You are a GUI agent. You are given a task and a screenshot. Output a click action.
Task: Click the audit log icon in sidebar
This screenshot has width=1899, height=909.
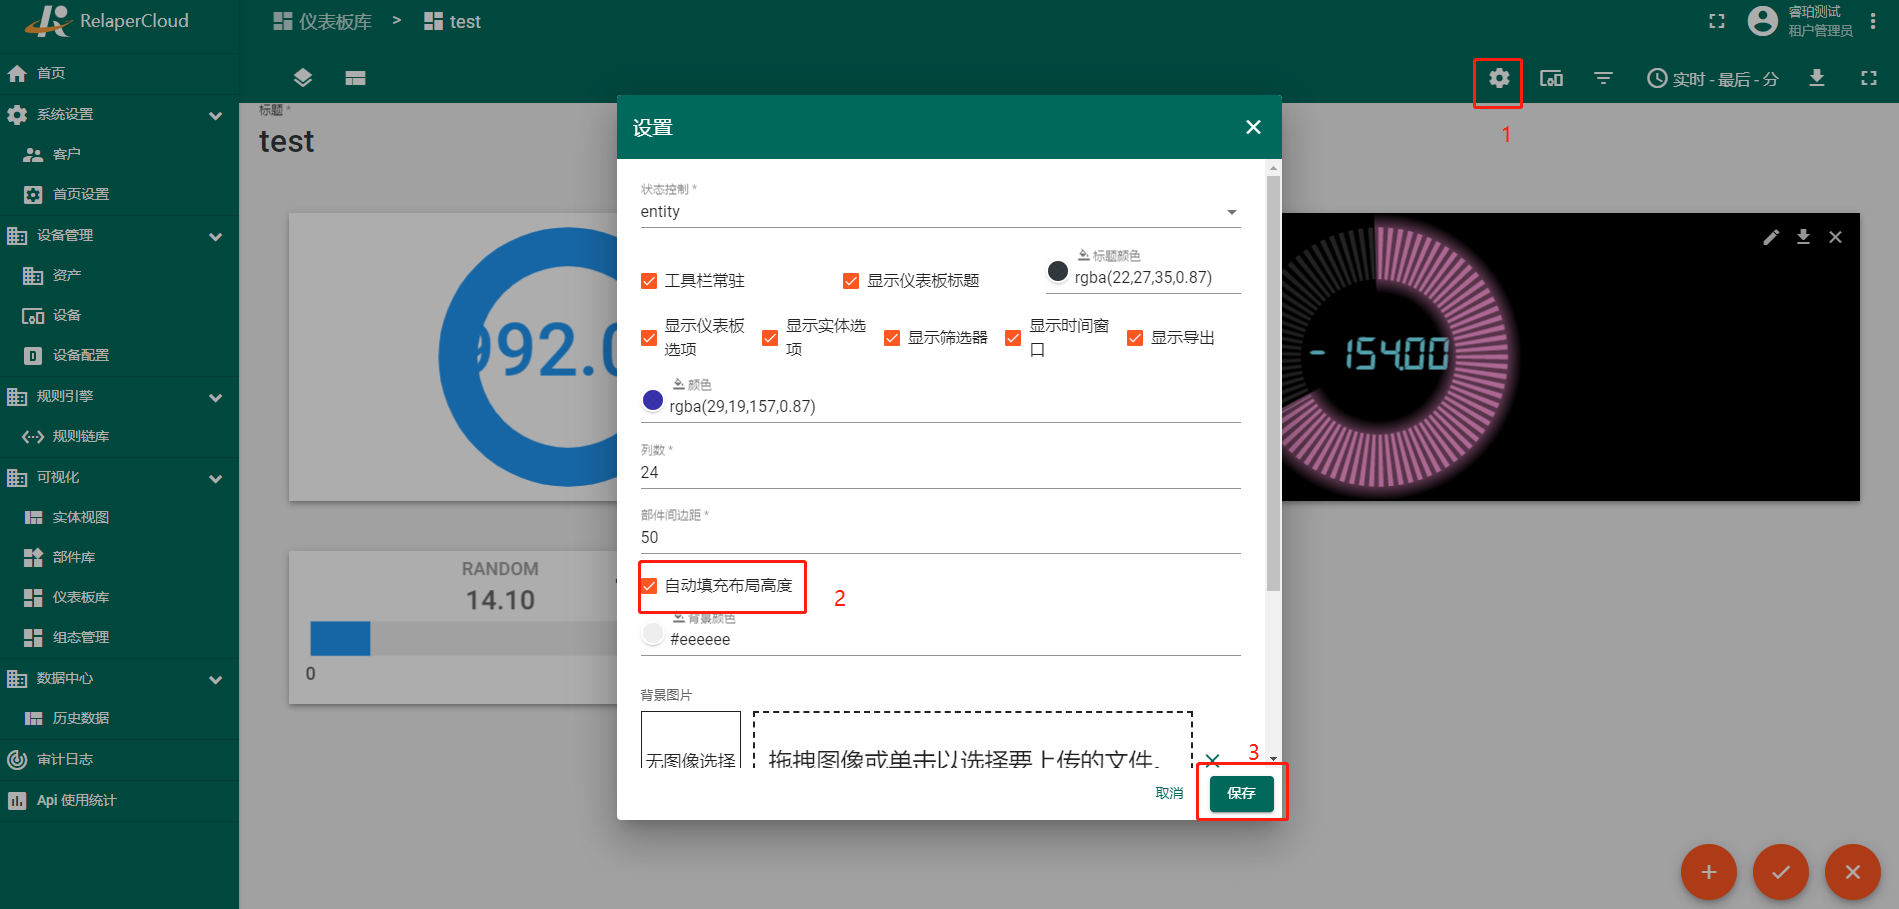(x=17, y=760)
